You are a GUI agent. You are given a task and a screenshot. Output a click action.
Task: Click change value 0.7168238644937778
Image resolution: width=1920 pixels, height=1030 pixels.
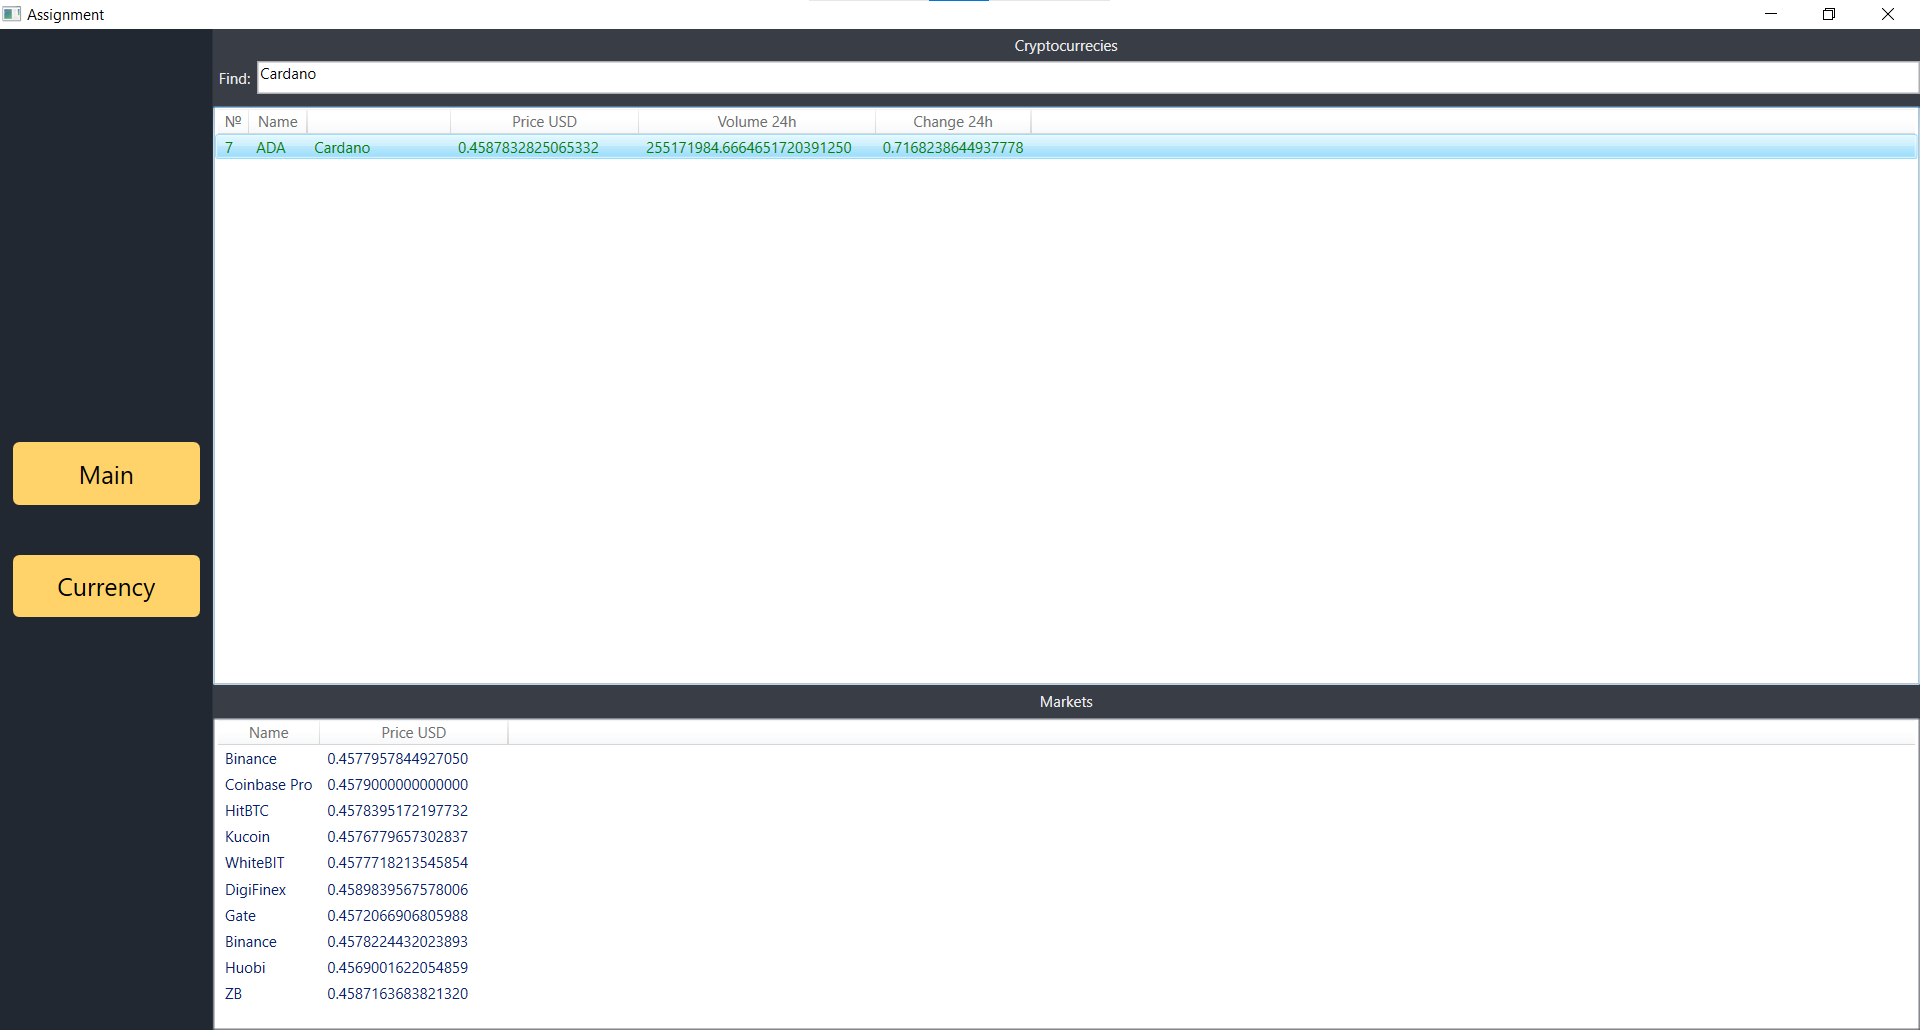tap(953, 148)
